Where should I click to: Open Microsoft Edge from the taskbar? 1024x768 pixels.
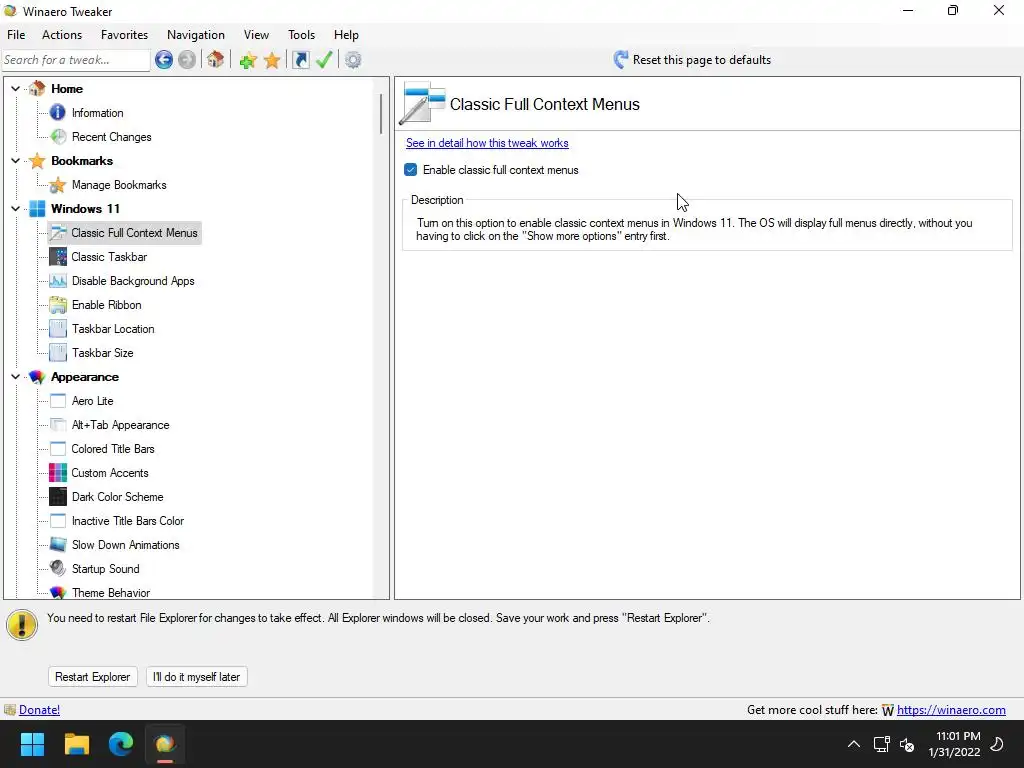[x=121, y=744]
